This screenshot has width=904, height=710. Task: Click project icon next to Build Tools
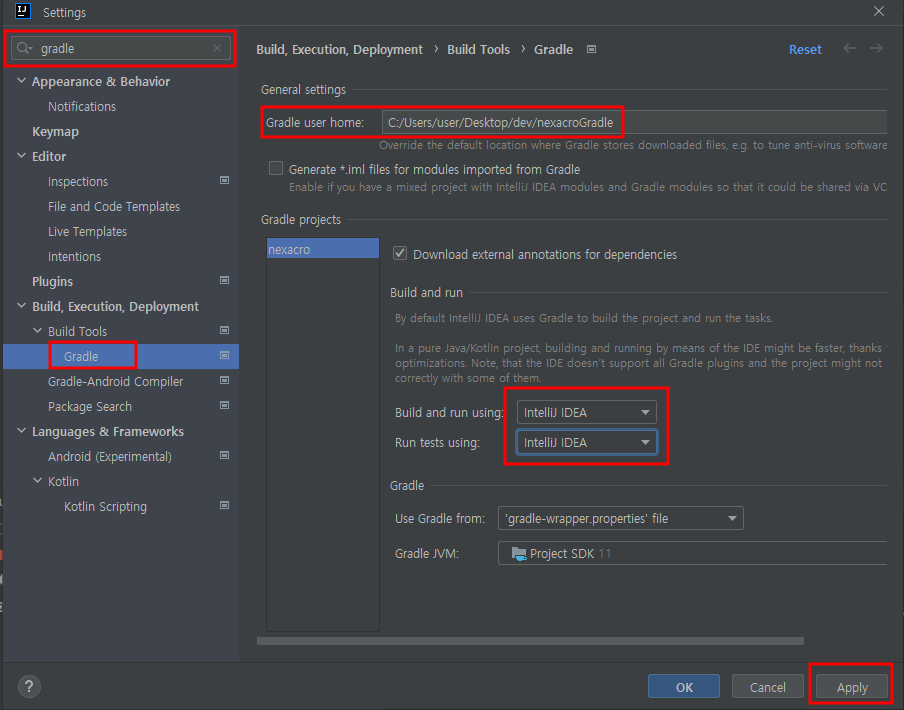pyautogui.click(x=225, y=330)
